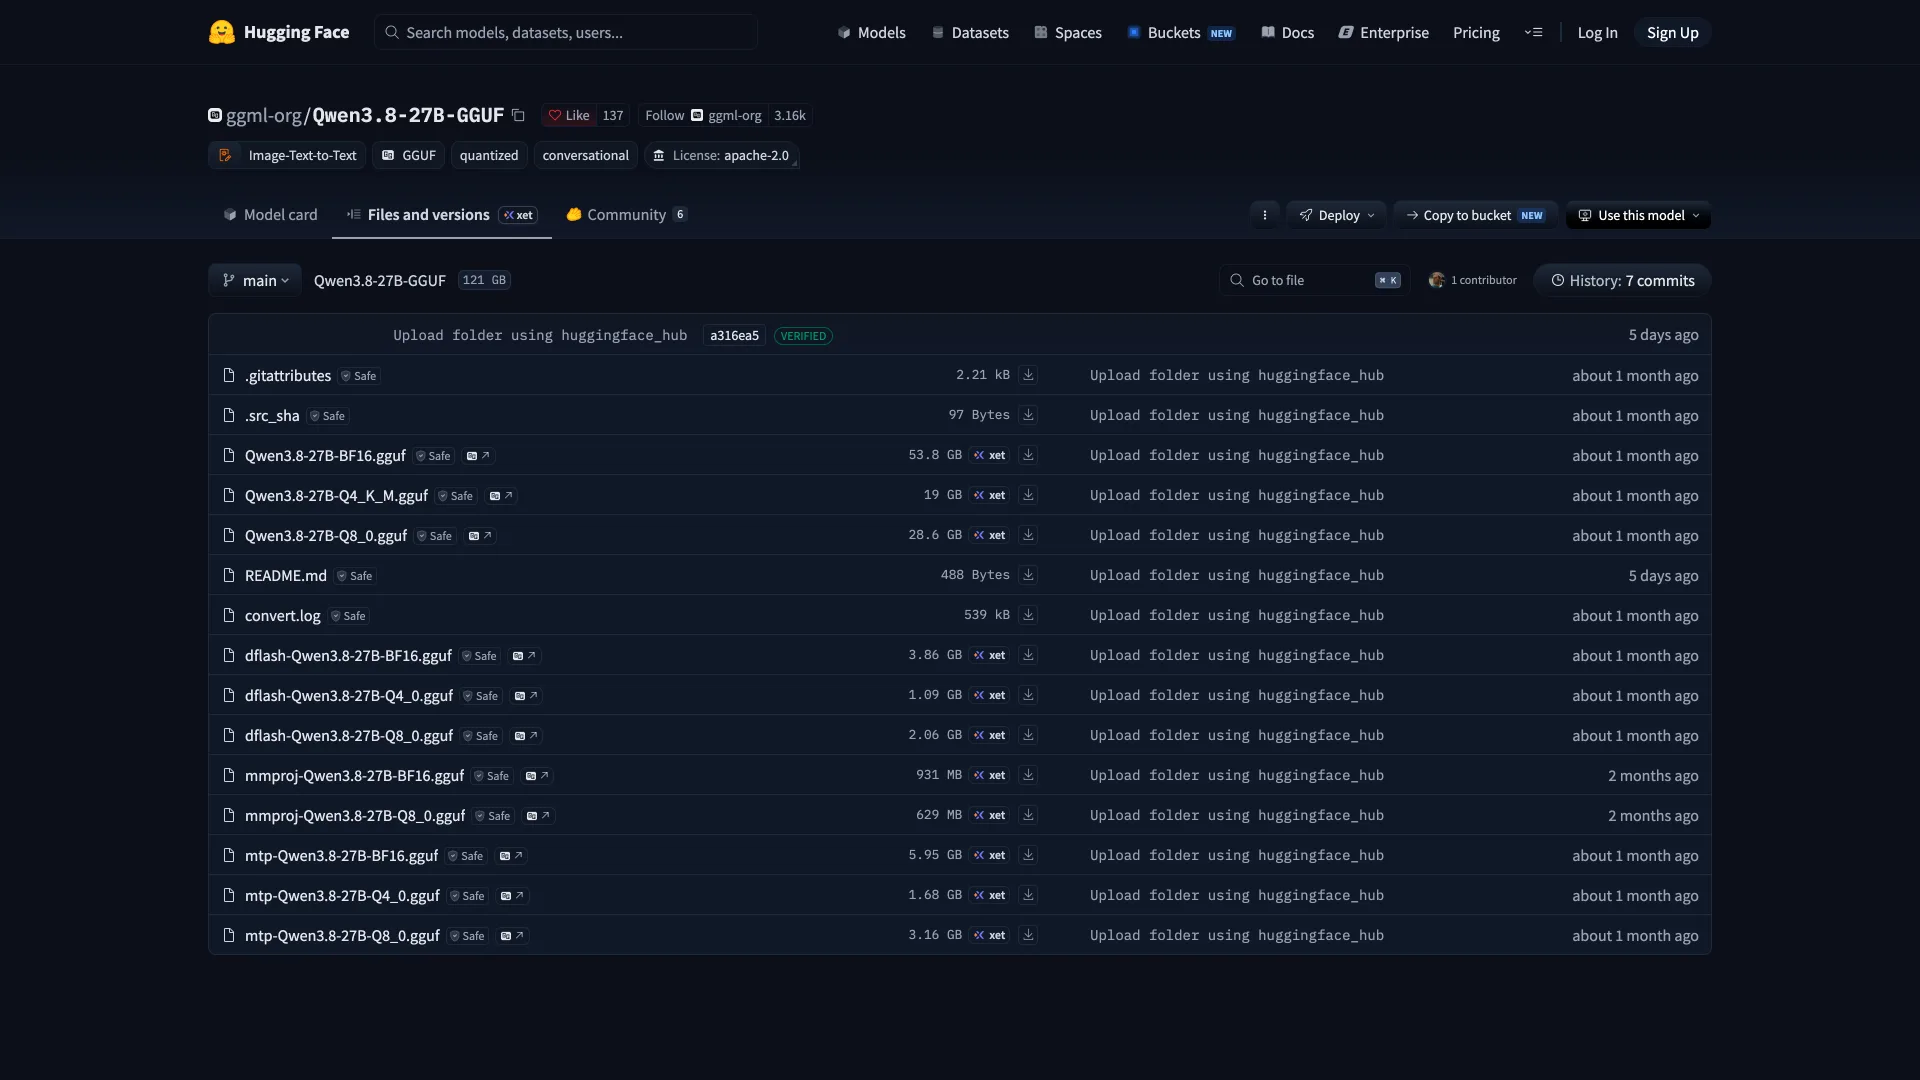Open the main branch selector
1920x1080 pixels.
coord(255,280)
